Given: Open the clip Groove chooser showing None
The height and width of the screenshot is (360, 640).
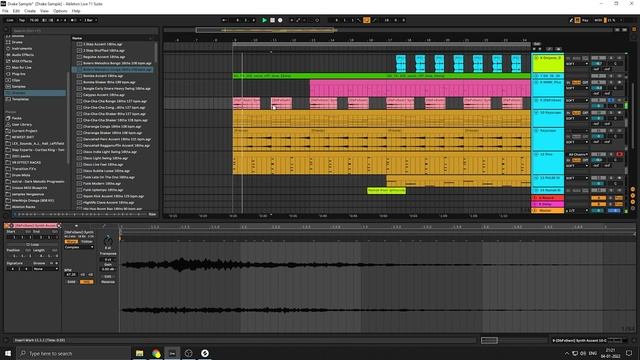Looking at the screenshot, I should 45,269.
